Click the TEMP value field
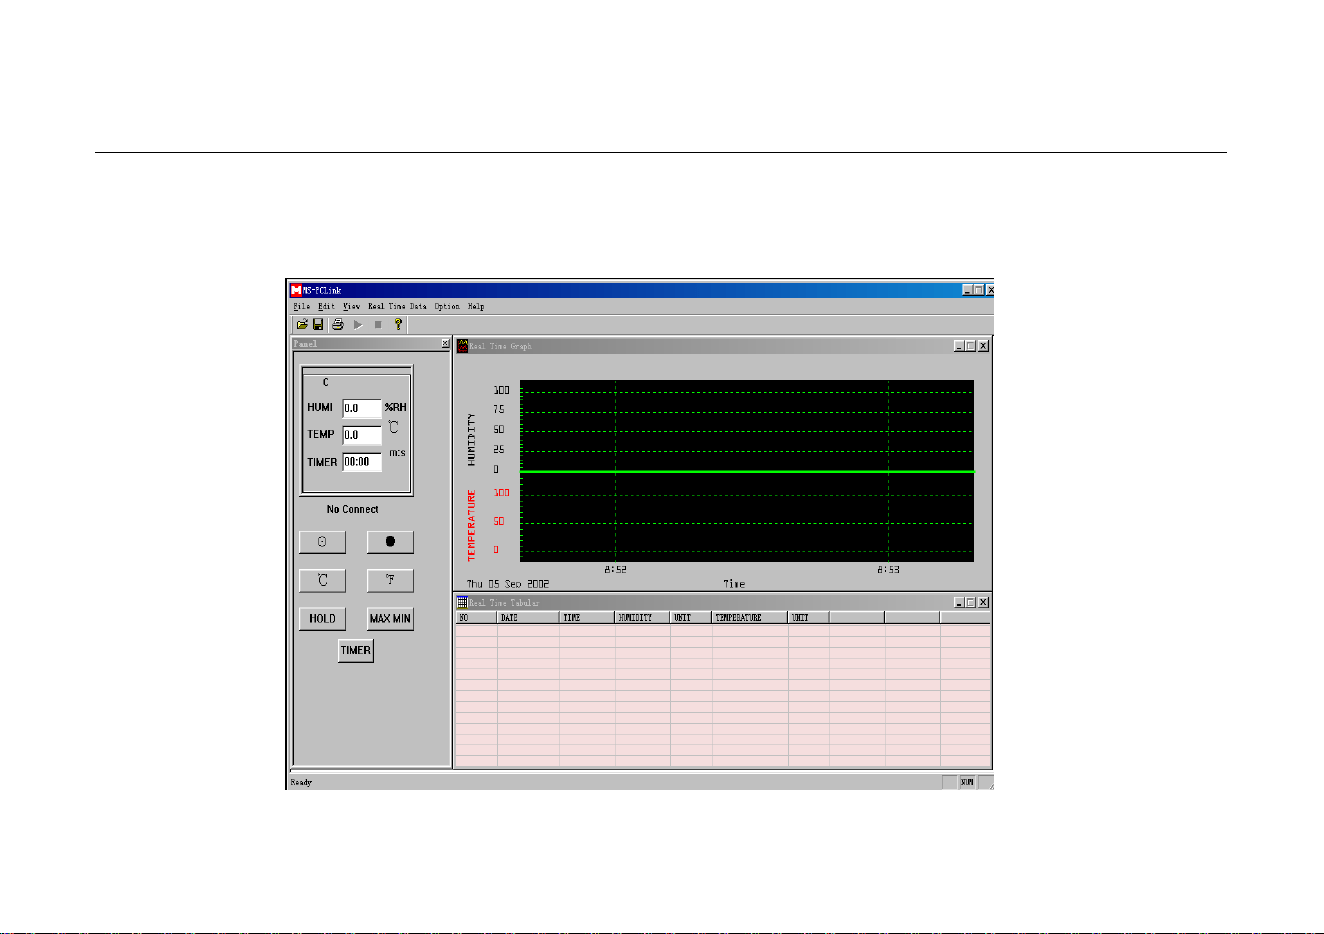 pyautogui.click(x=362, y=435)
